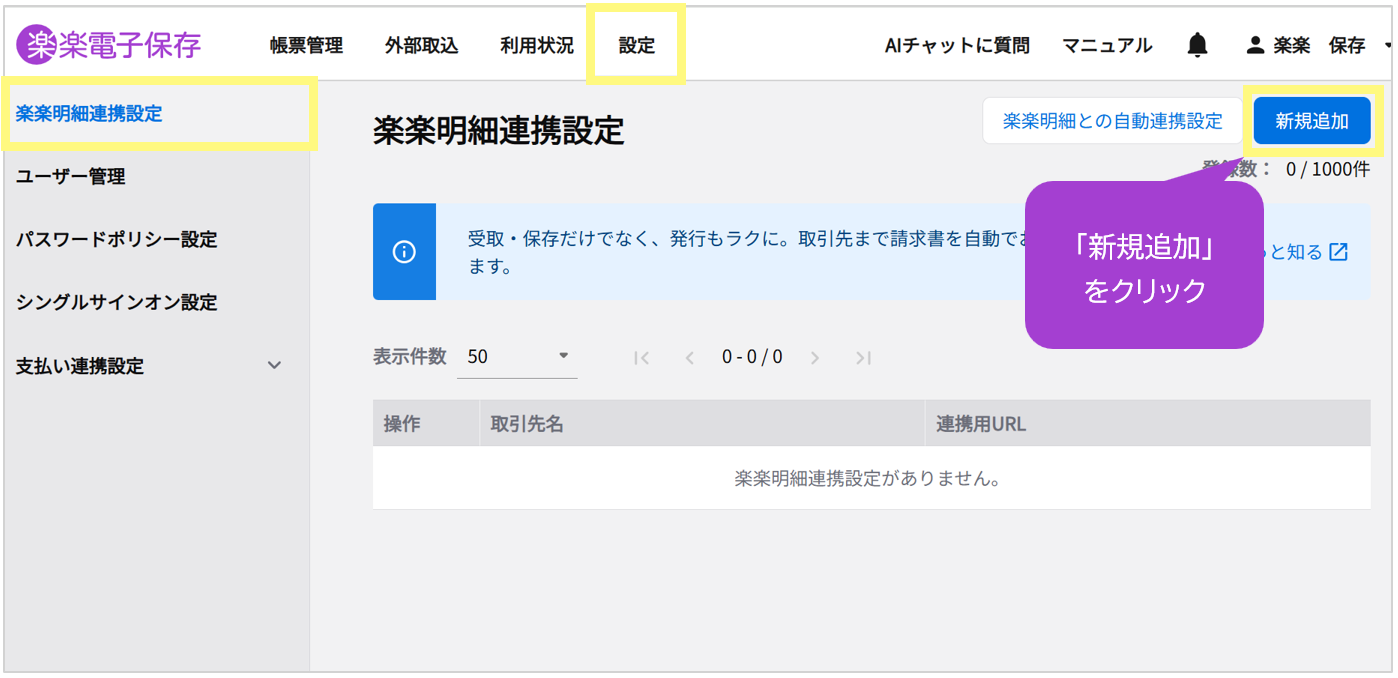Screen dimensions: 1398x678
Task: Expand 支払い連携設定 chevron in sidebar
Action: pos(274,366)
